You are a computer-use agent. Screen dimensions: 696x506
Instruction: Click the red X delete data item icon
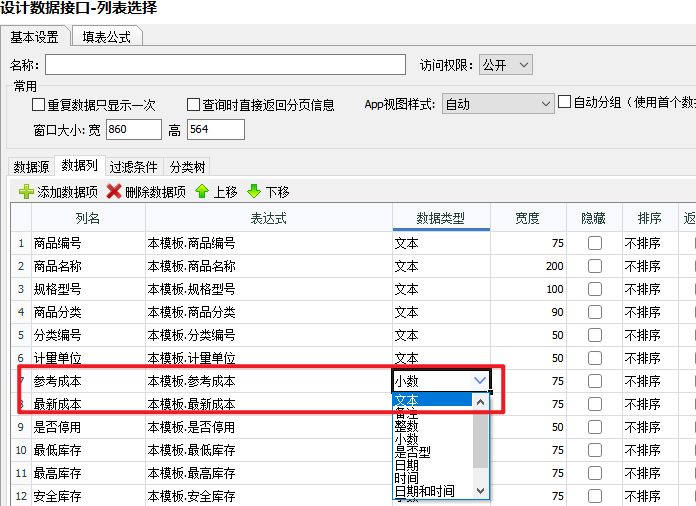click(114, 192)
